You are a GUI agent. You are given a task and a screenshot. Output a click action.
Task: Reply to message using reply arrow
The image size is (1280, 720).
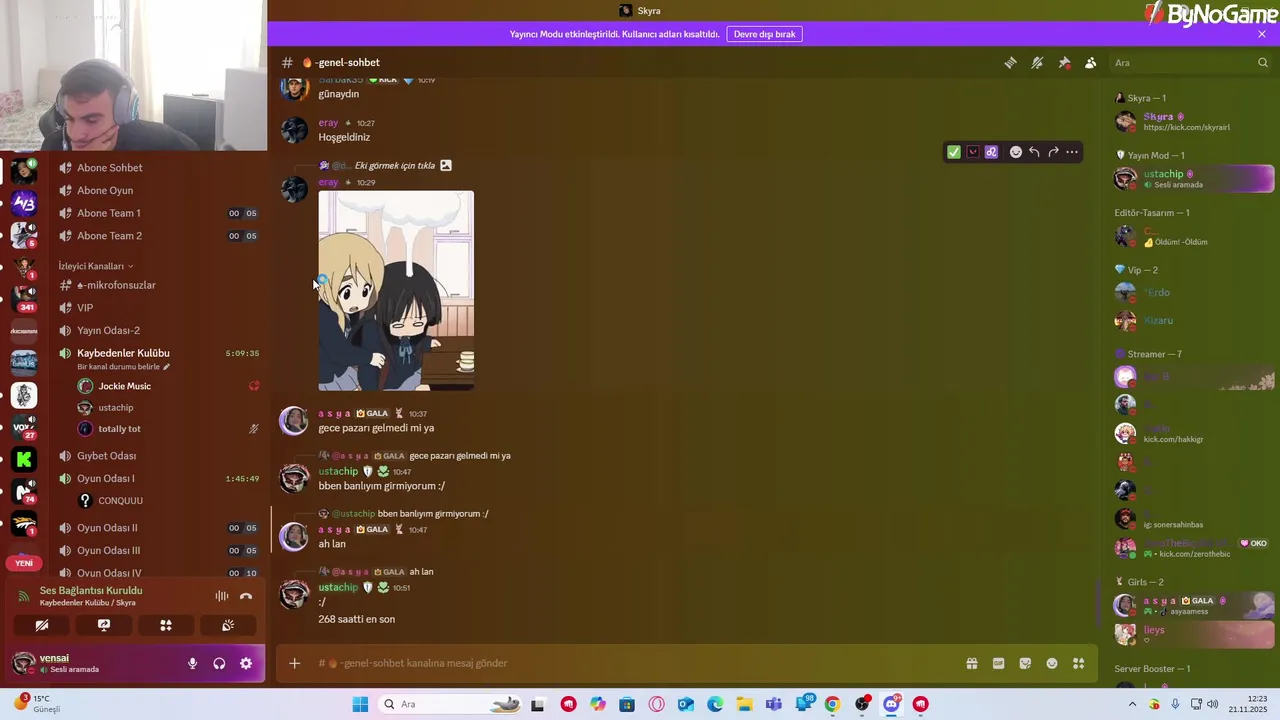click(1034, 152)
